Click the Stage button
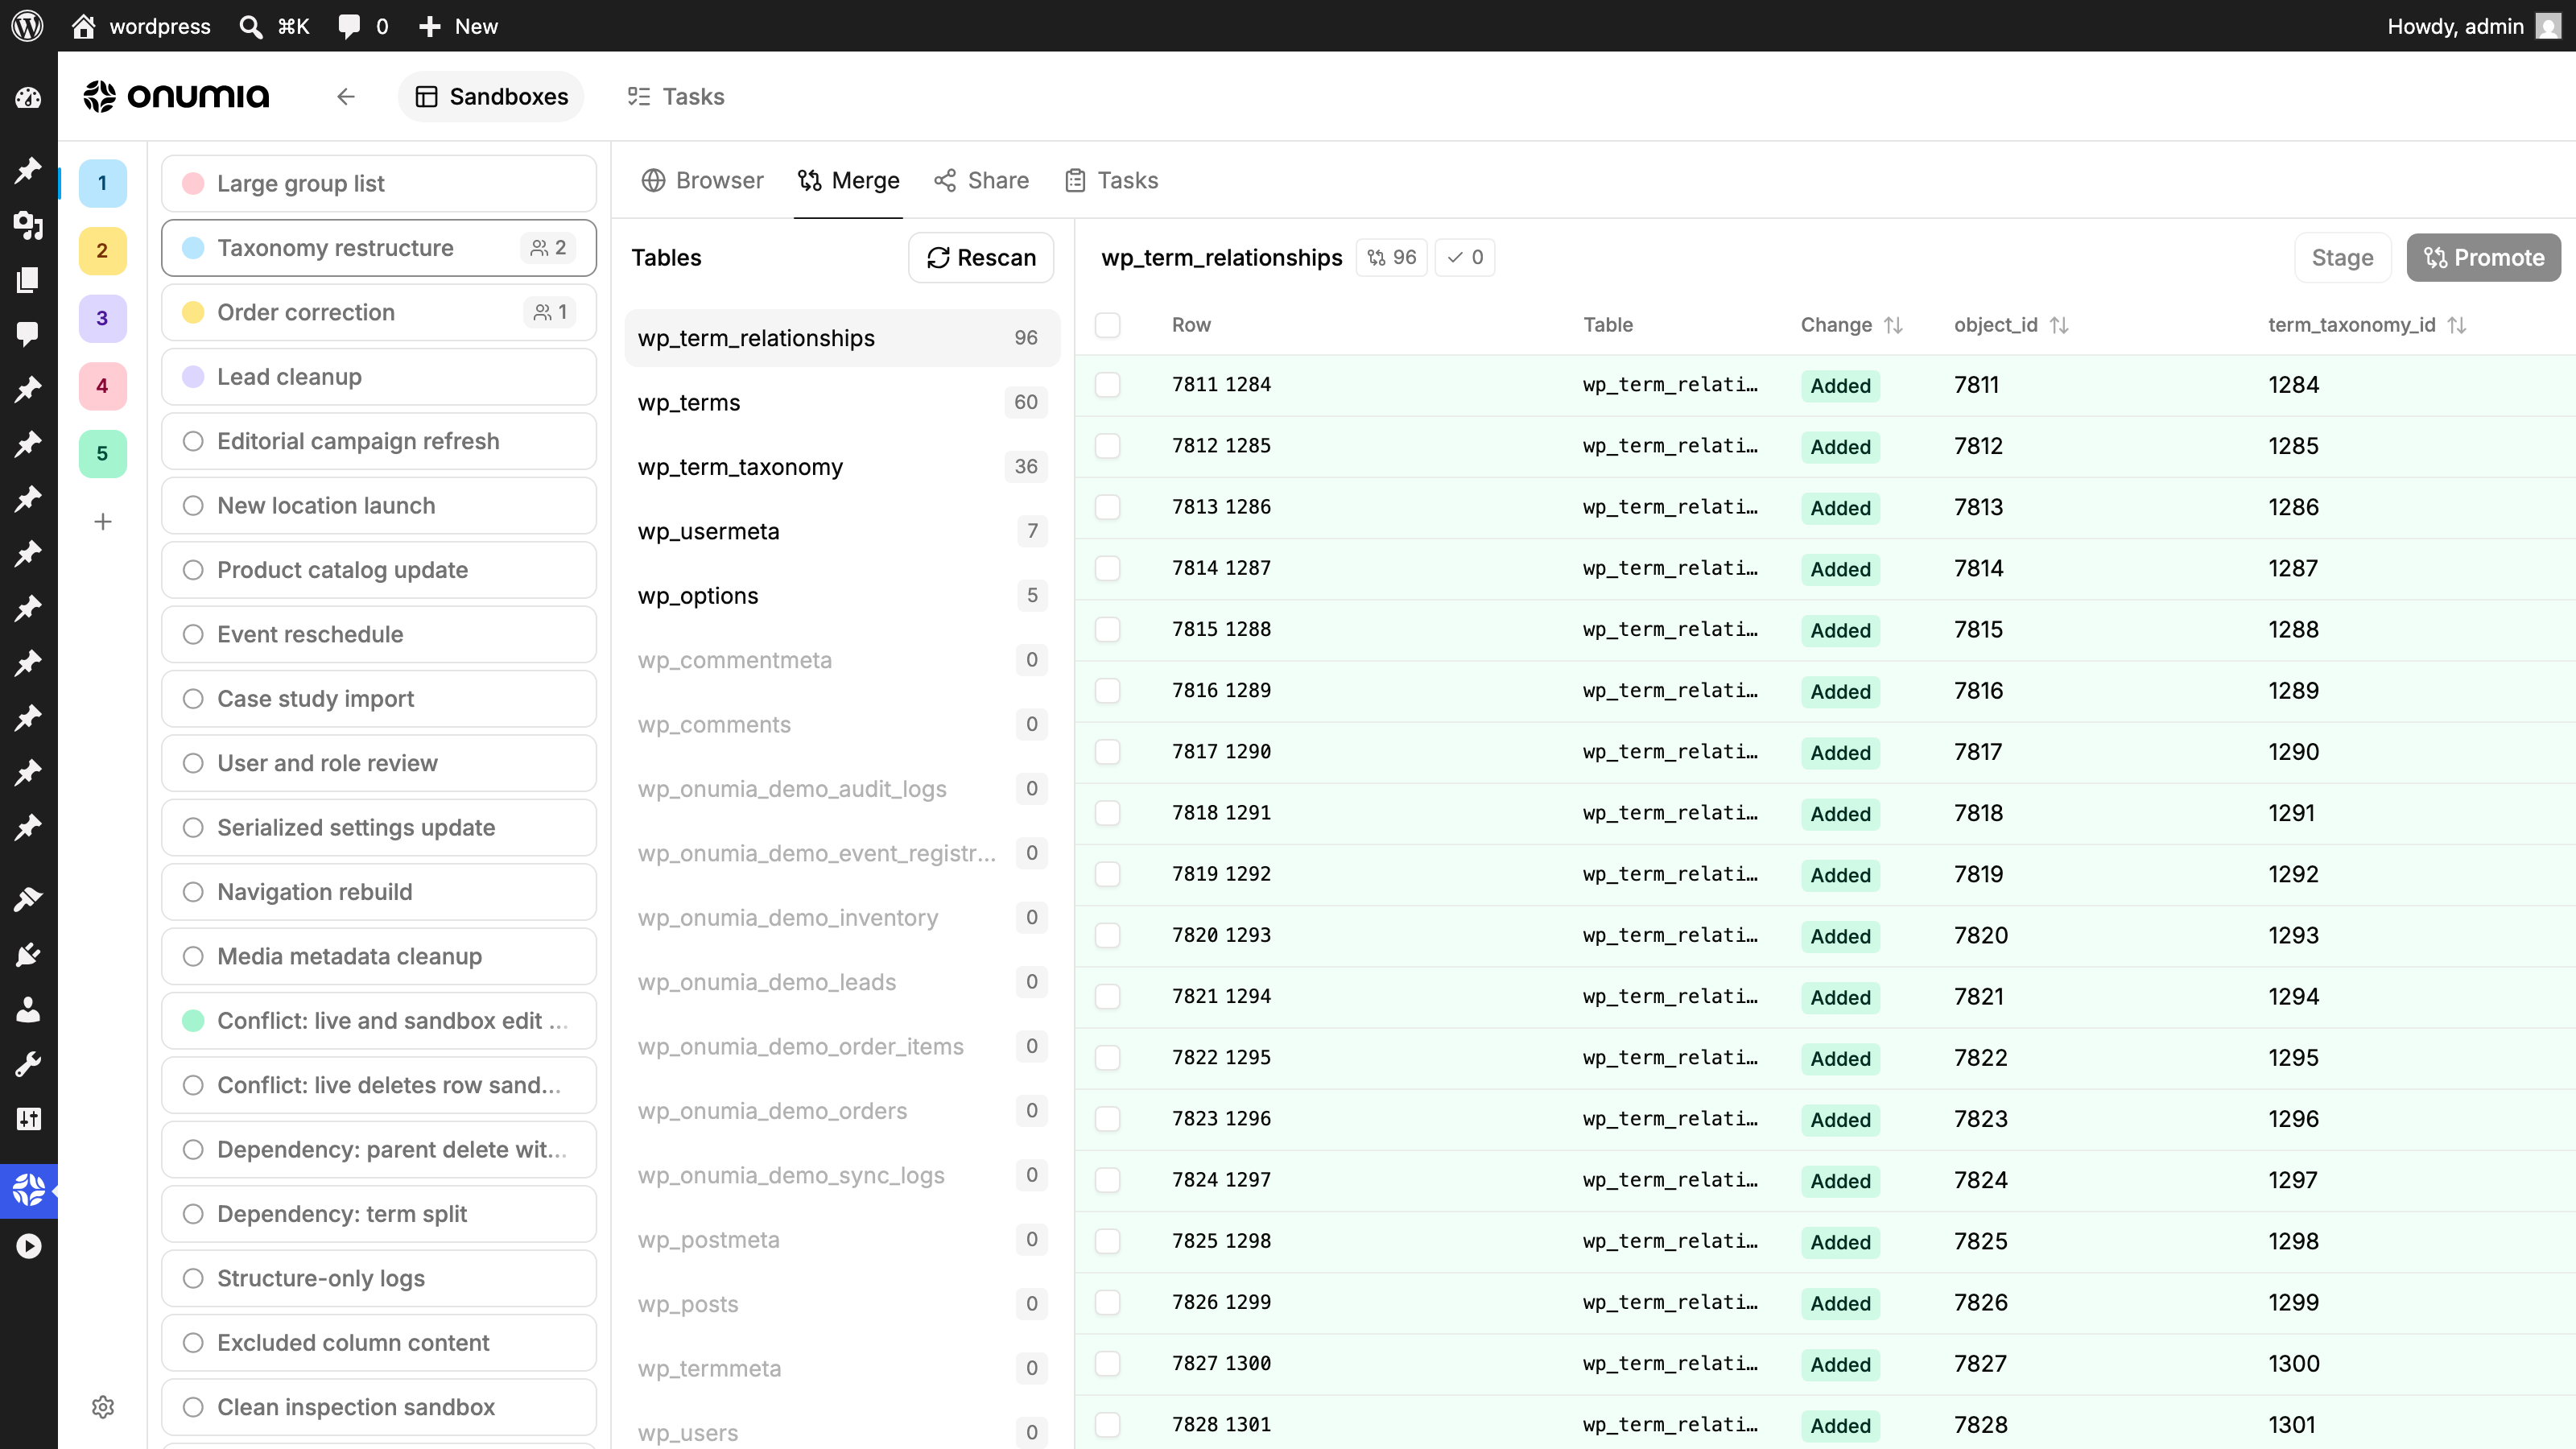This screenshot has height=1449, width=2576. 2342,258
